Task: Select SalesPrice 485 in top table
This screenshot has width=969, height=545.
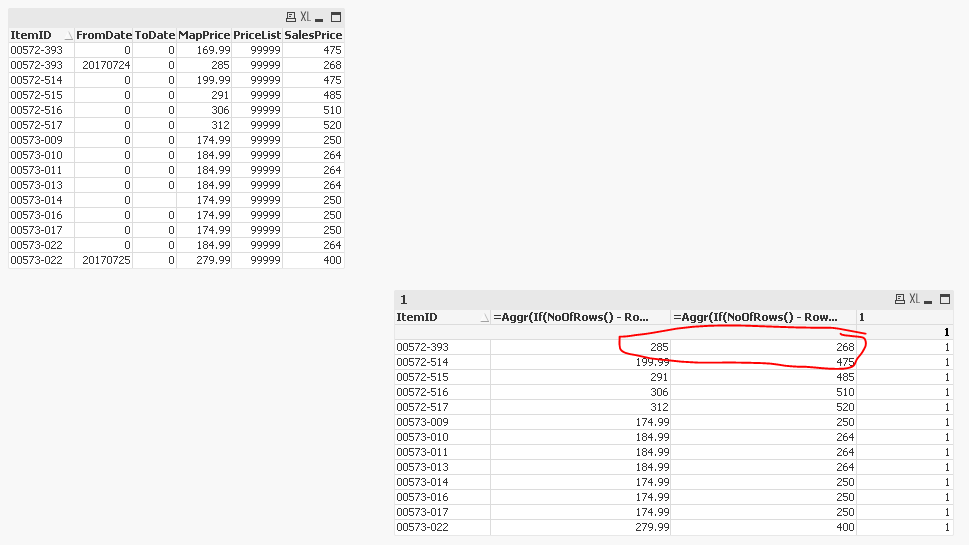Action: pos(313,95)
